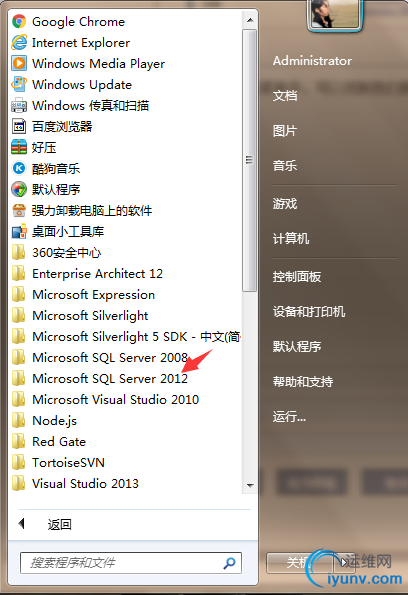Open 默认程序 icon in programs list
Viewport: 408px width, 595px height.
click(19, 189)
